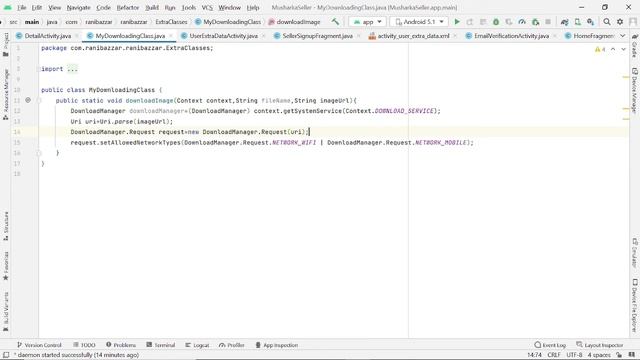Open the VCS menu
Screen dimensions: 640x360
click(207, 7)
